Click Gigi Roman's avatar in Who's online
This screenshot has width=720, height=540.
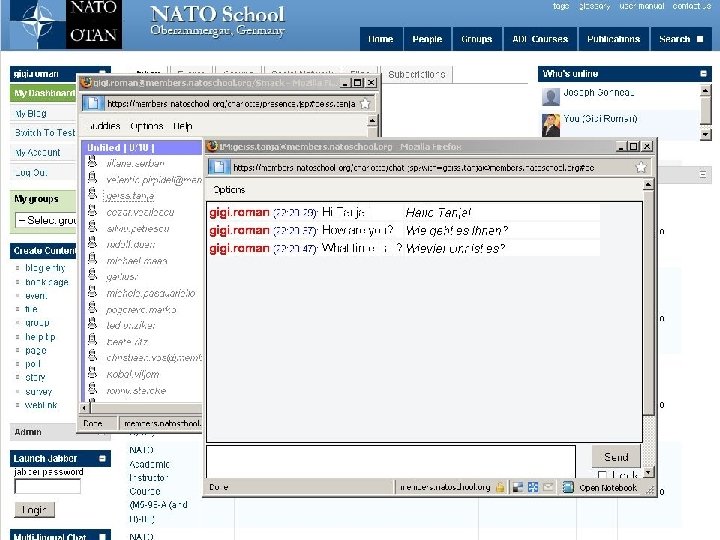pos(551,125)
